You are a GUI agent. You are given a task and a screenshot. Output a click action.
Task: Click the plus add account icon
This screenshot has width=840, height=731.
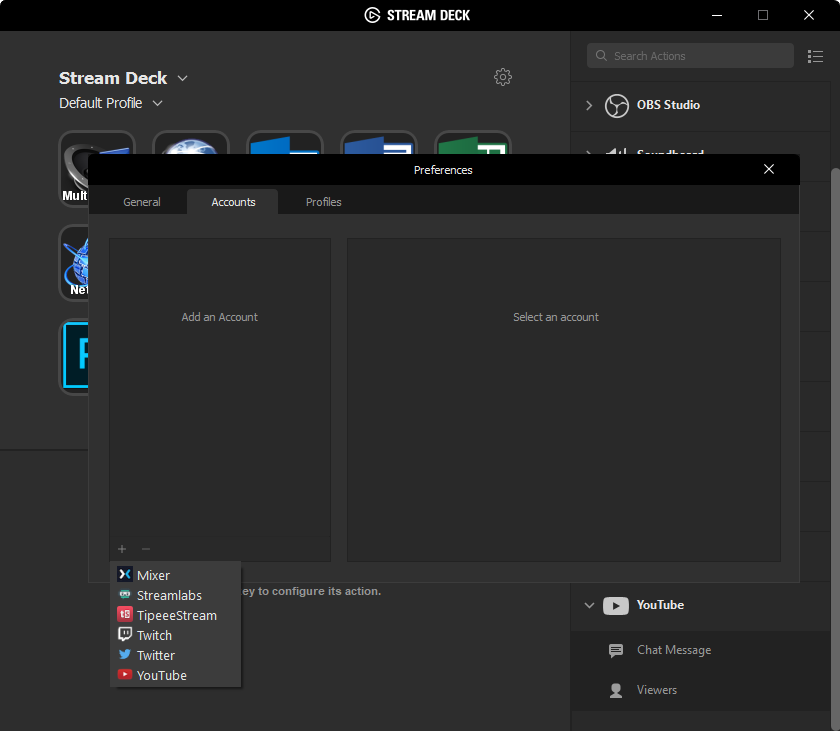(x=122, y=549)
